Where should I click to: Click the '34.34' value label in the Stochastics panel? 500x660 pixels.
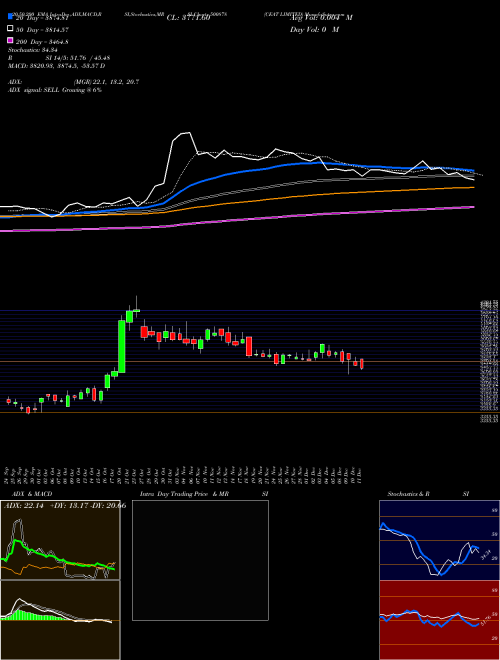(485, 554)
